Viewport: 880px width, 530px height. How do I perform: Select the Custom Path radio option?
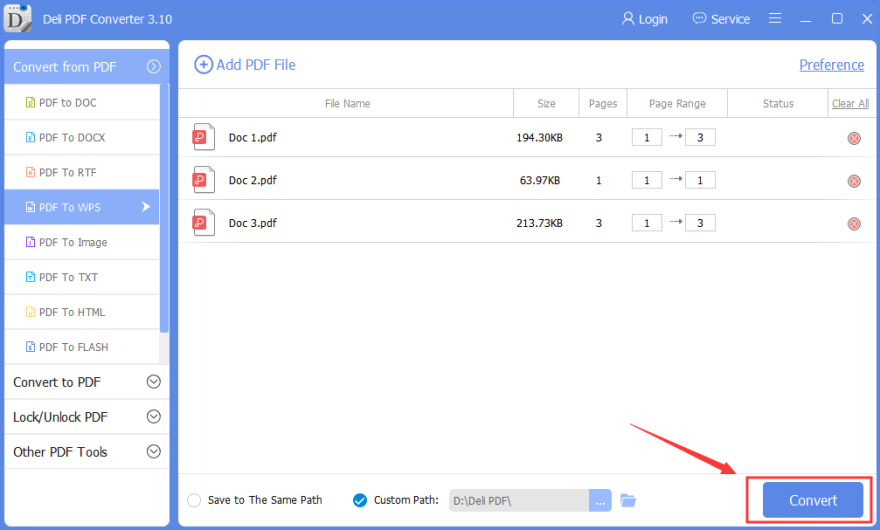point(360,500)
